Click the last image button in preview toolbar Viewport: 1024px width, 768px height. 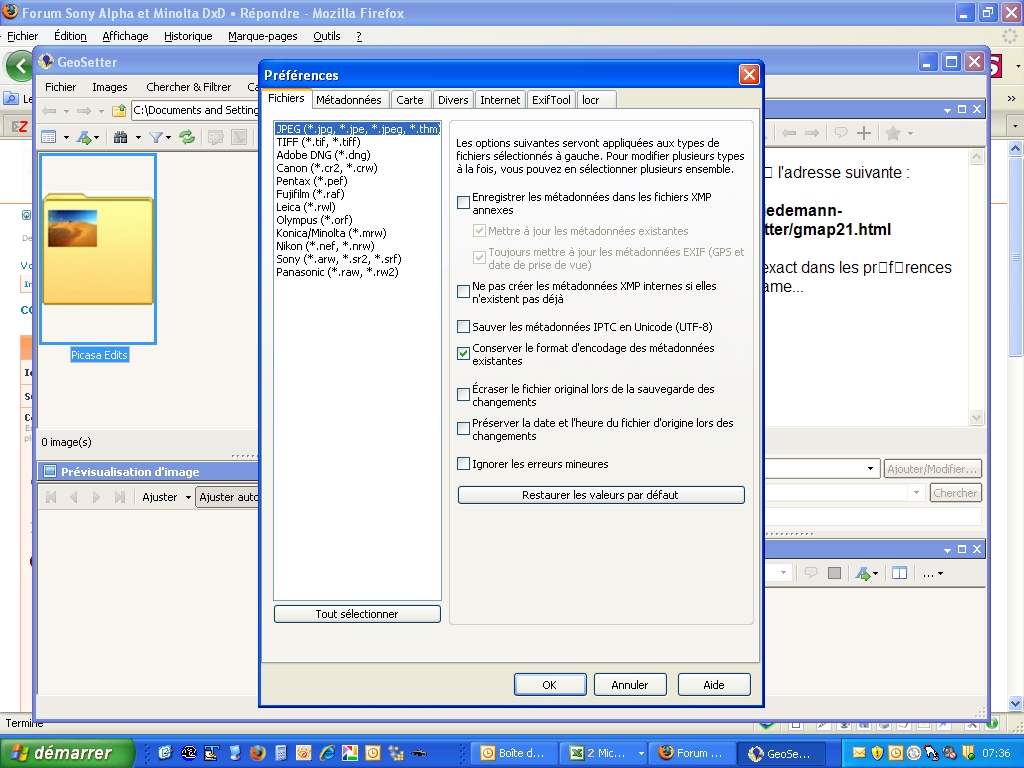[120, 497]
